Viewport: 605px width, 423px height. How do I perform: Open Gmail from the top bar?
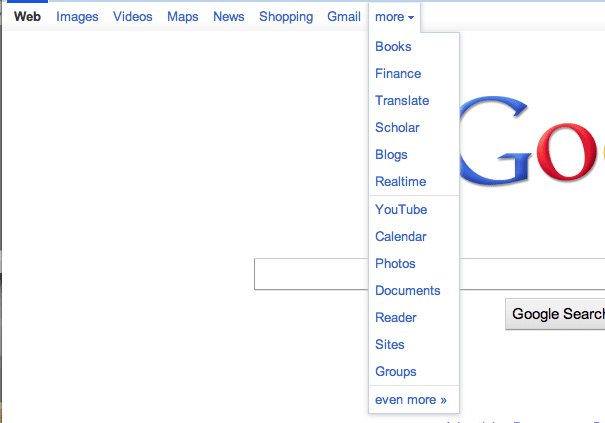[x=344, y=17]
